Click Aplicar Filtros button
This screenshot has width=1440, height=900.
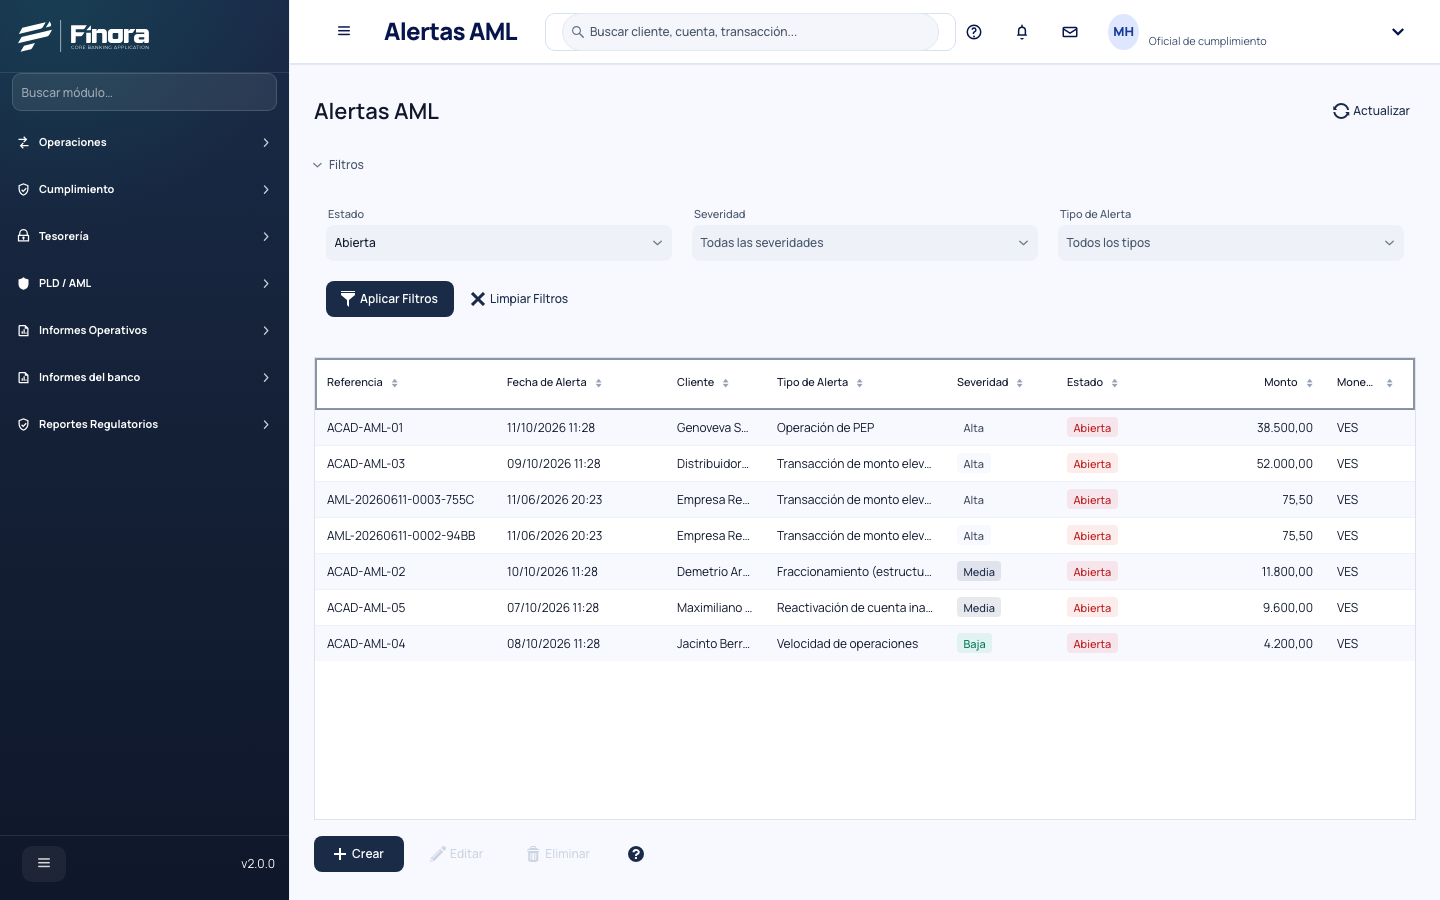390,299
